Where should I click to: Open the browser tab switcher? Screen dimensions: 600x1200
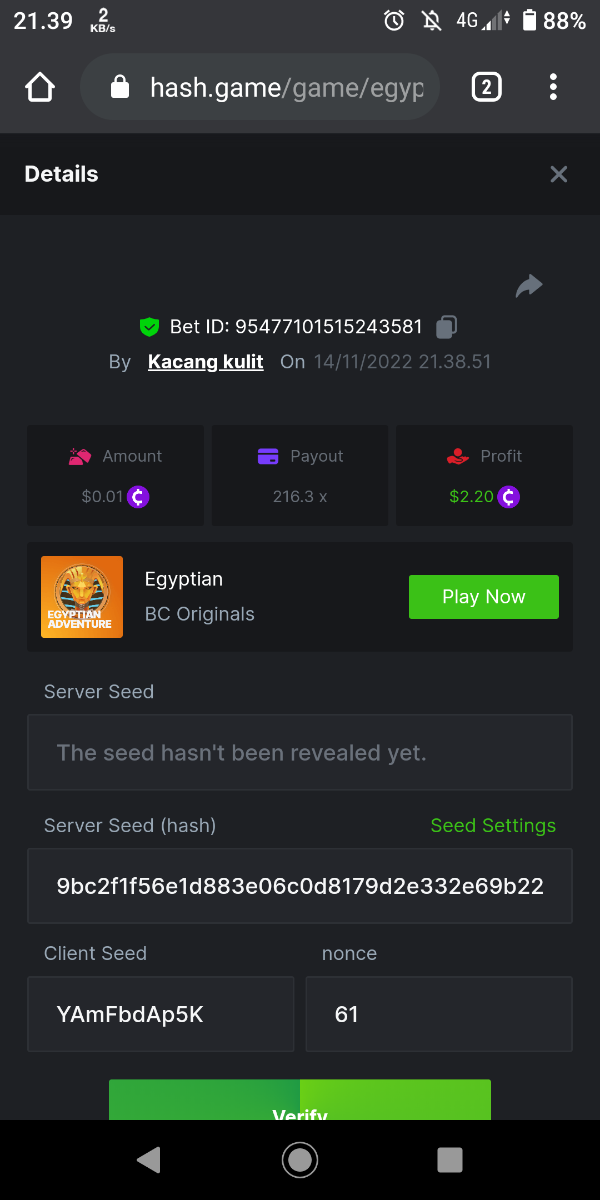pos(485,88)
